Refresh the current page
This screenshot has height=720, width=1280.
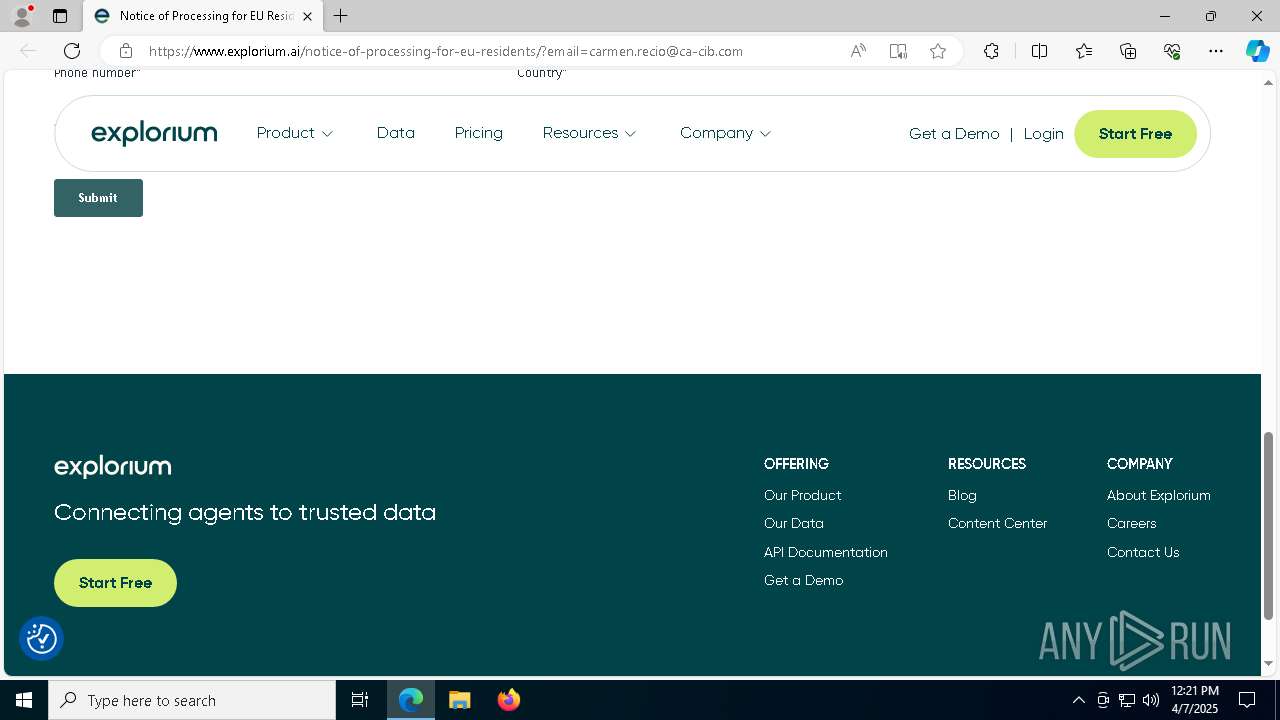[x=72, y=51]
